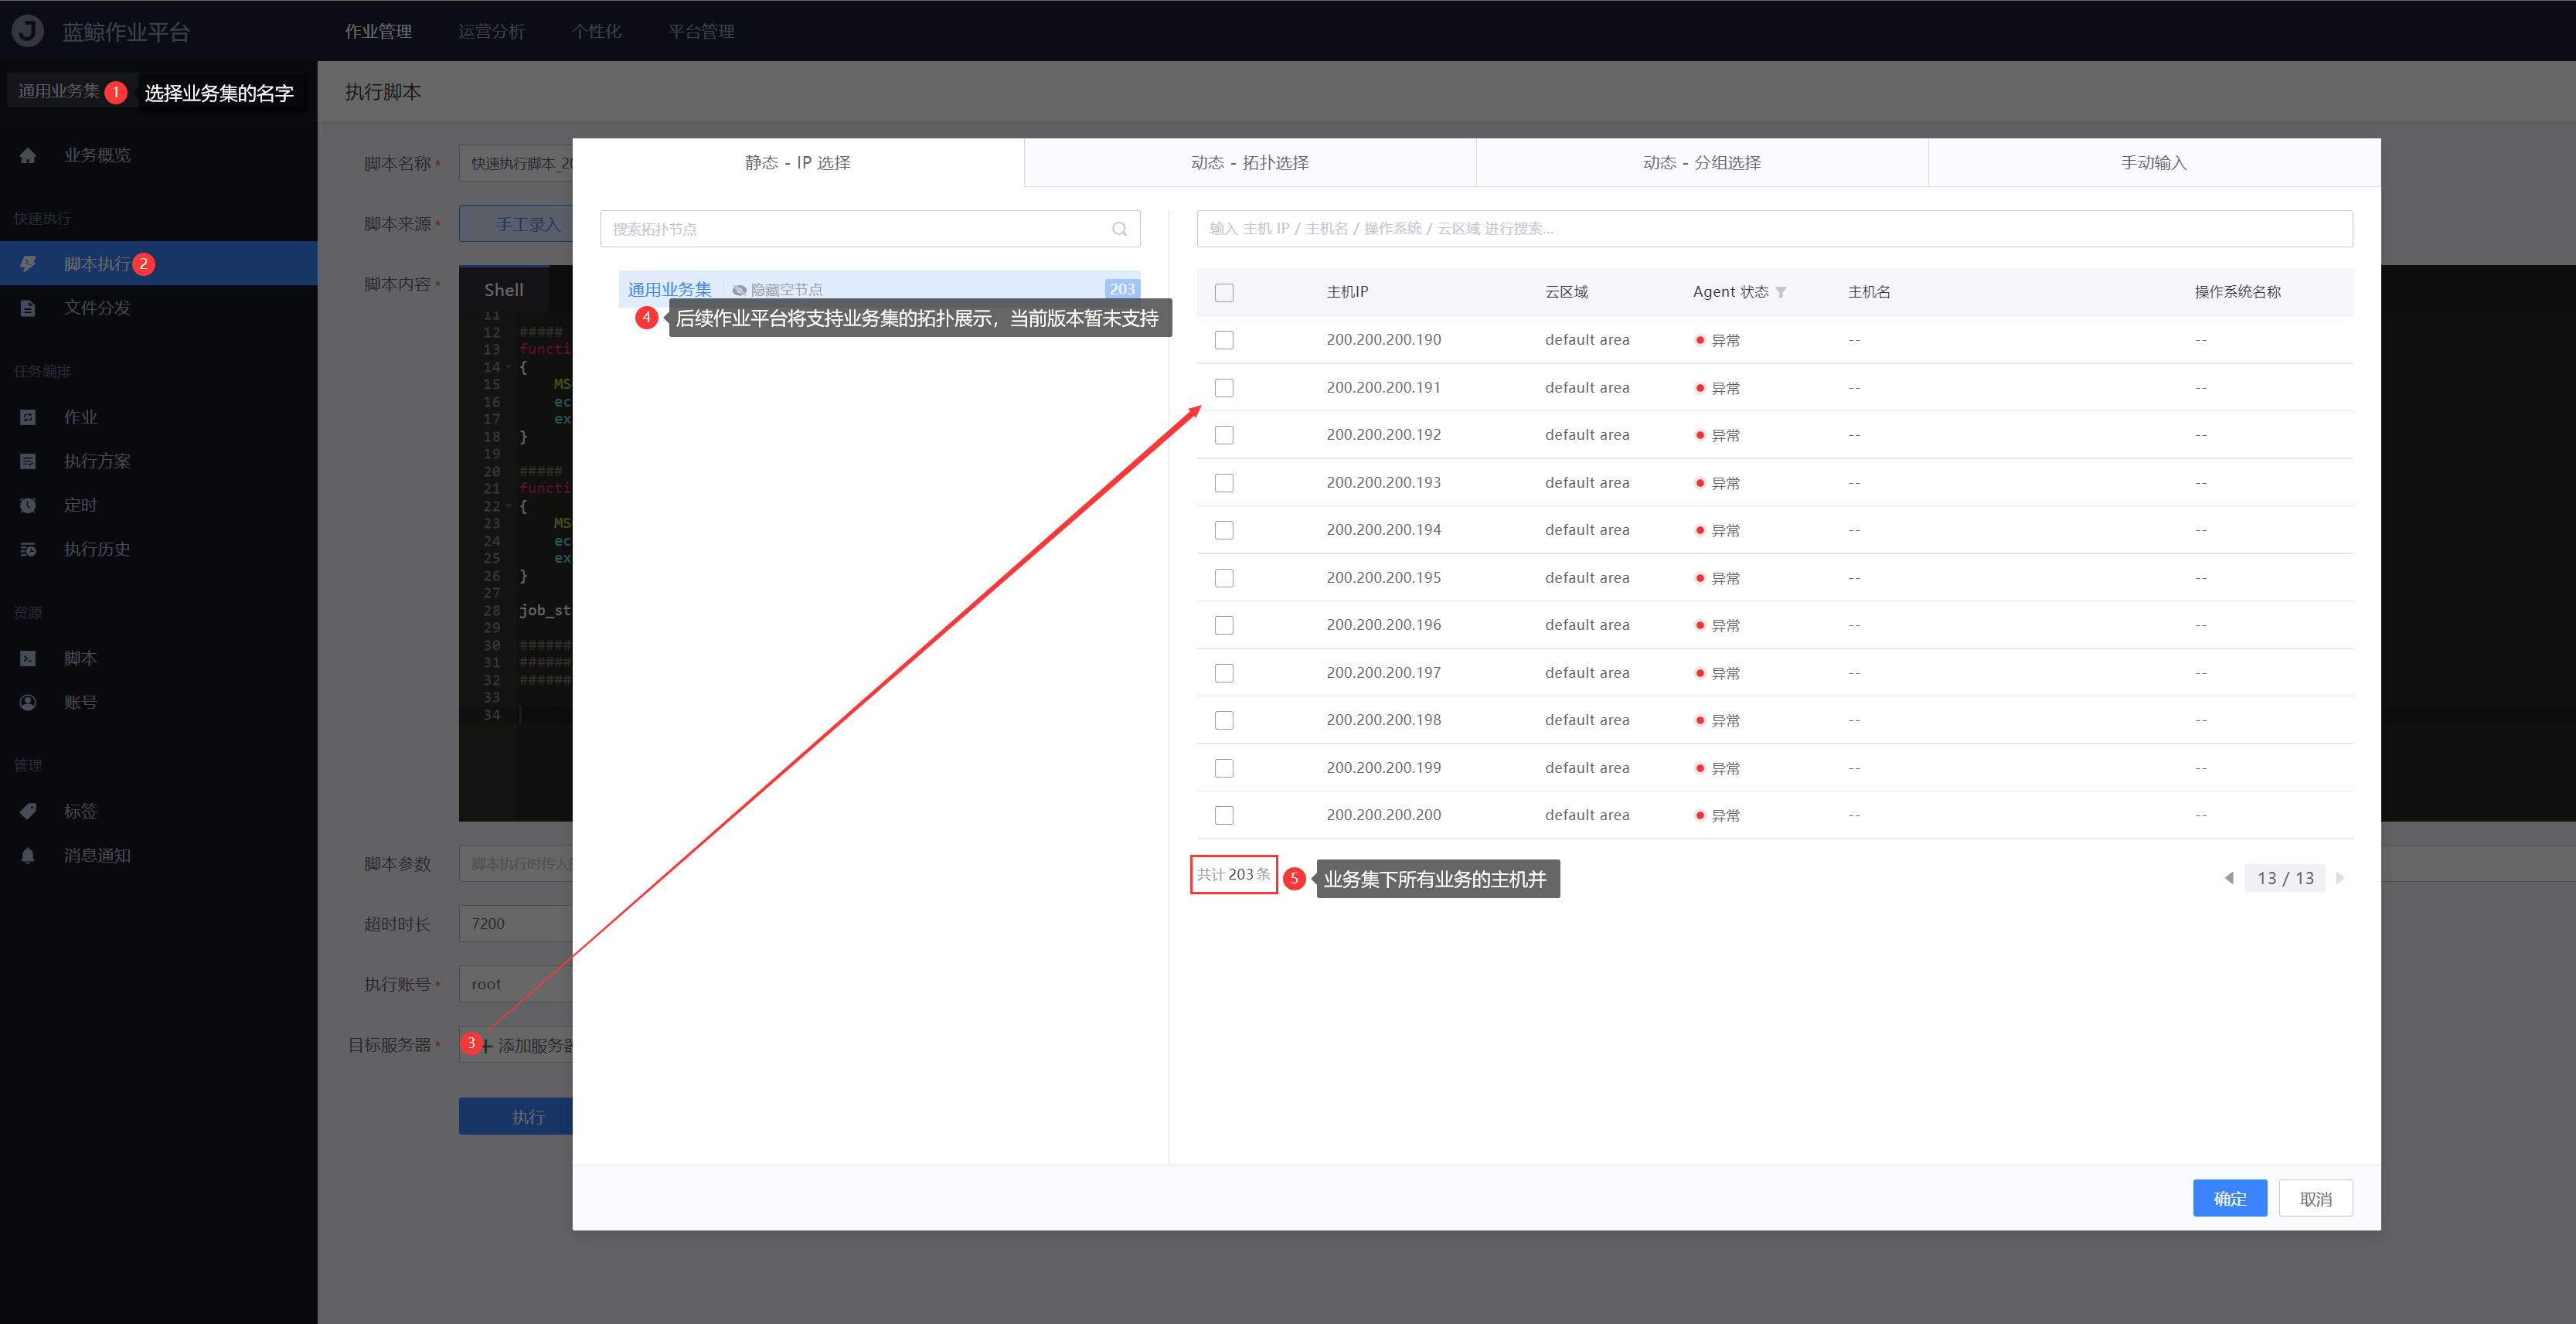2576x1324 pixels.
Task: Click the 203 host count badge
Action: point(1122,289)
